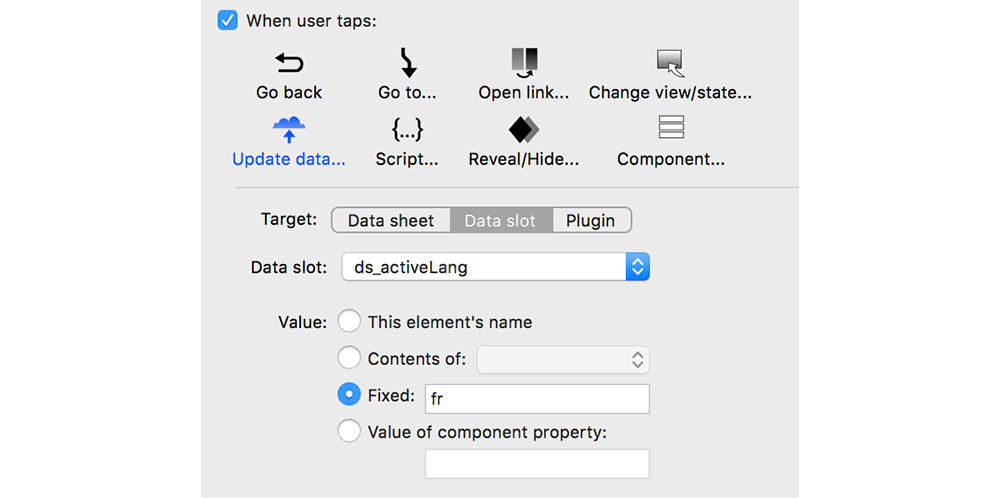Image resolution: width=1000 pixels, height=498 pixels.
Task: Select the Contents of radio button
Action: (x=349, y=358)
